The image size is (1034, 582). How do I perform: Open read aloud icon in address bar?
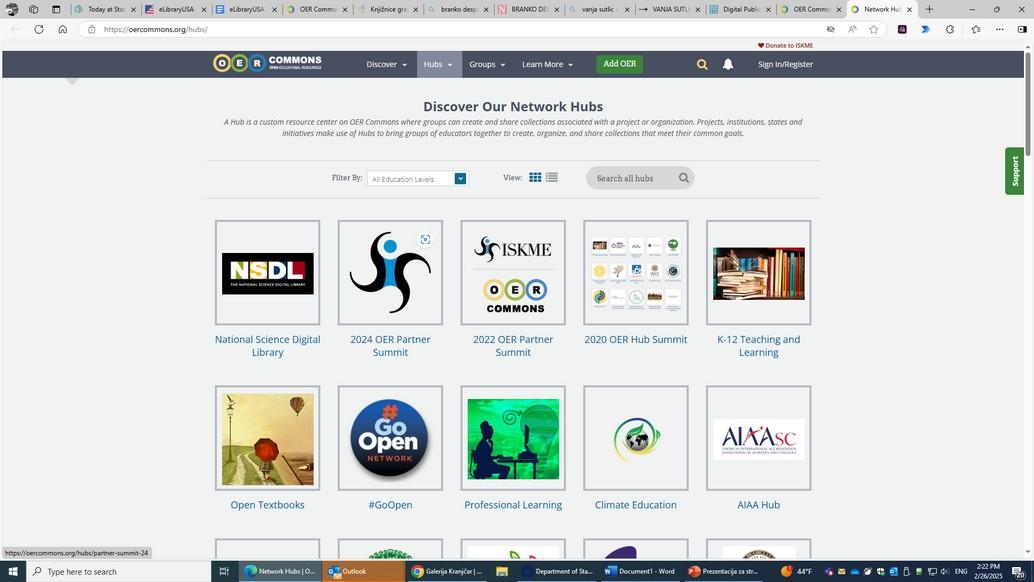pyautogui.click(x=852, y=29)
